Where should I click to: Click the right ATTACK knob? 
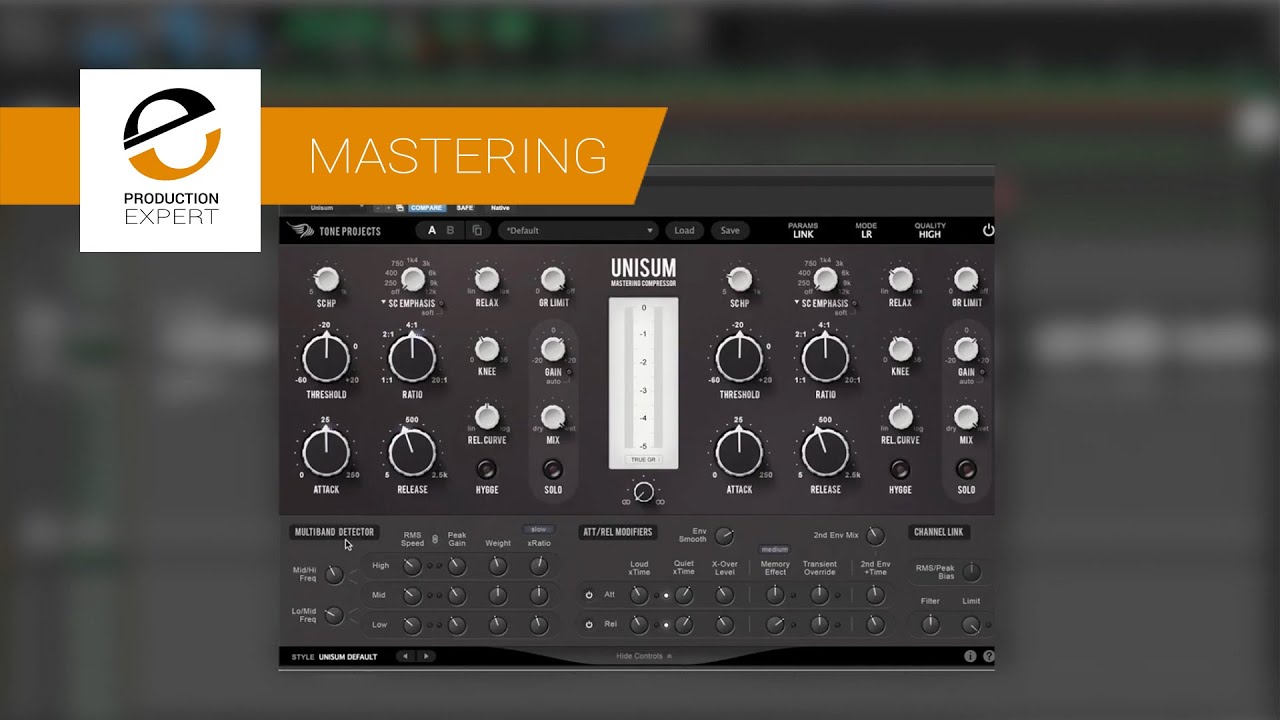pyautogui.click(x=739, y=453)
